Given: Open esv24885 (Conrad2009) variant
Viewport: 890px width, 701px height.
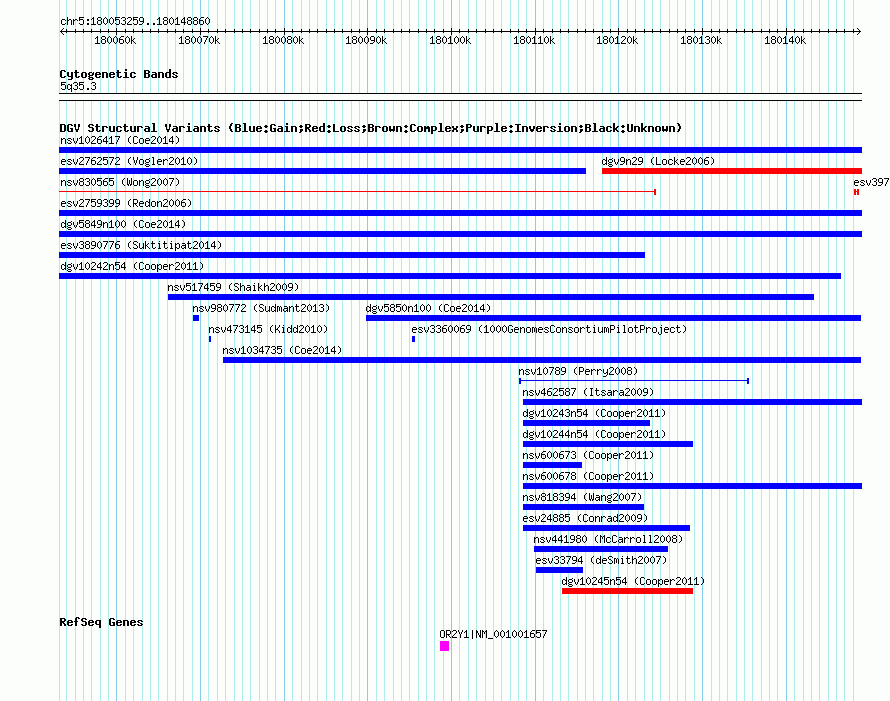Looking at the screenshot, I should pos(585,518).
